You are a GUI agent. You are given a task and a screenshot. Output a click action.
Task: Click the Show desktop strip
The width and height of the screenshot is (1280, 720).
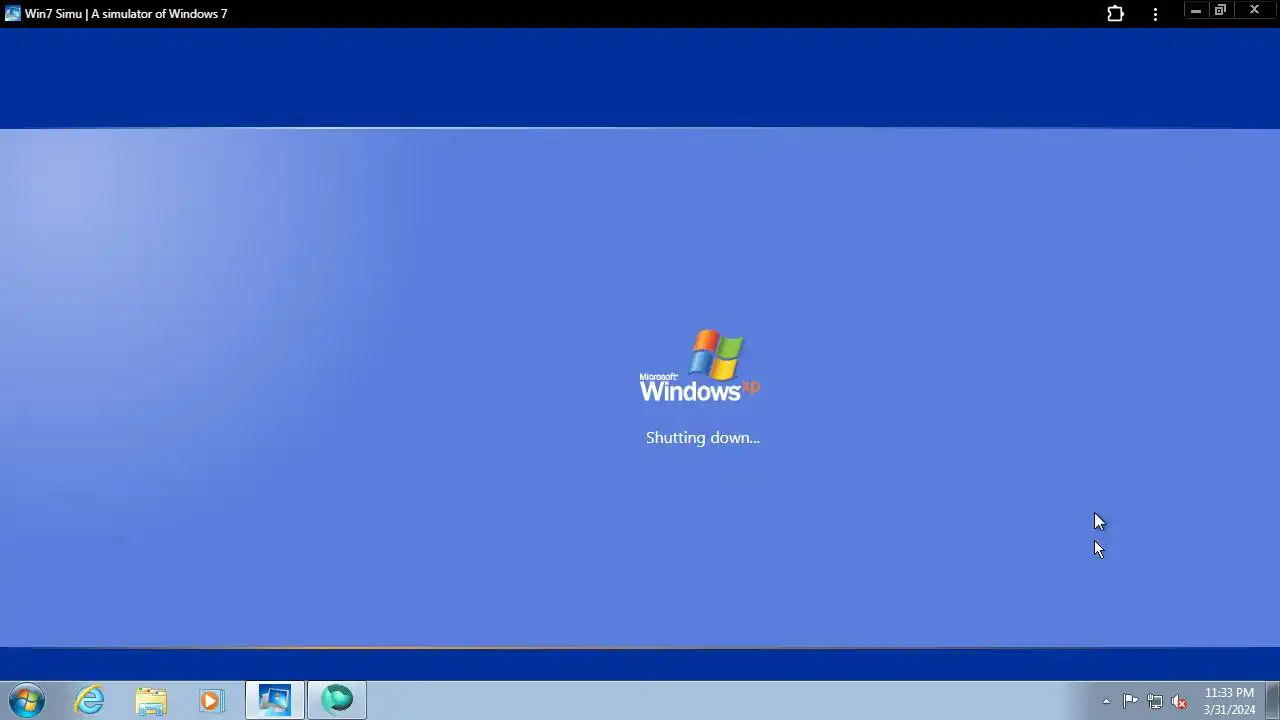(1273, 700)
